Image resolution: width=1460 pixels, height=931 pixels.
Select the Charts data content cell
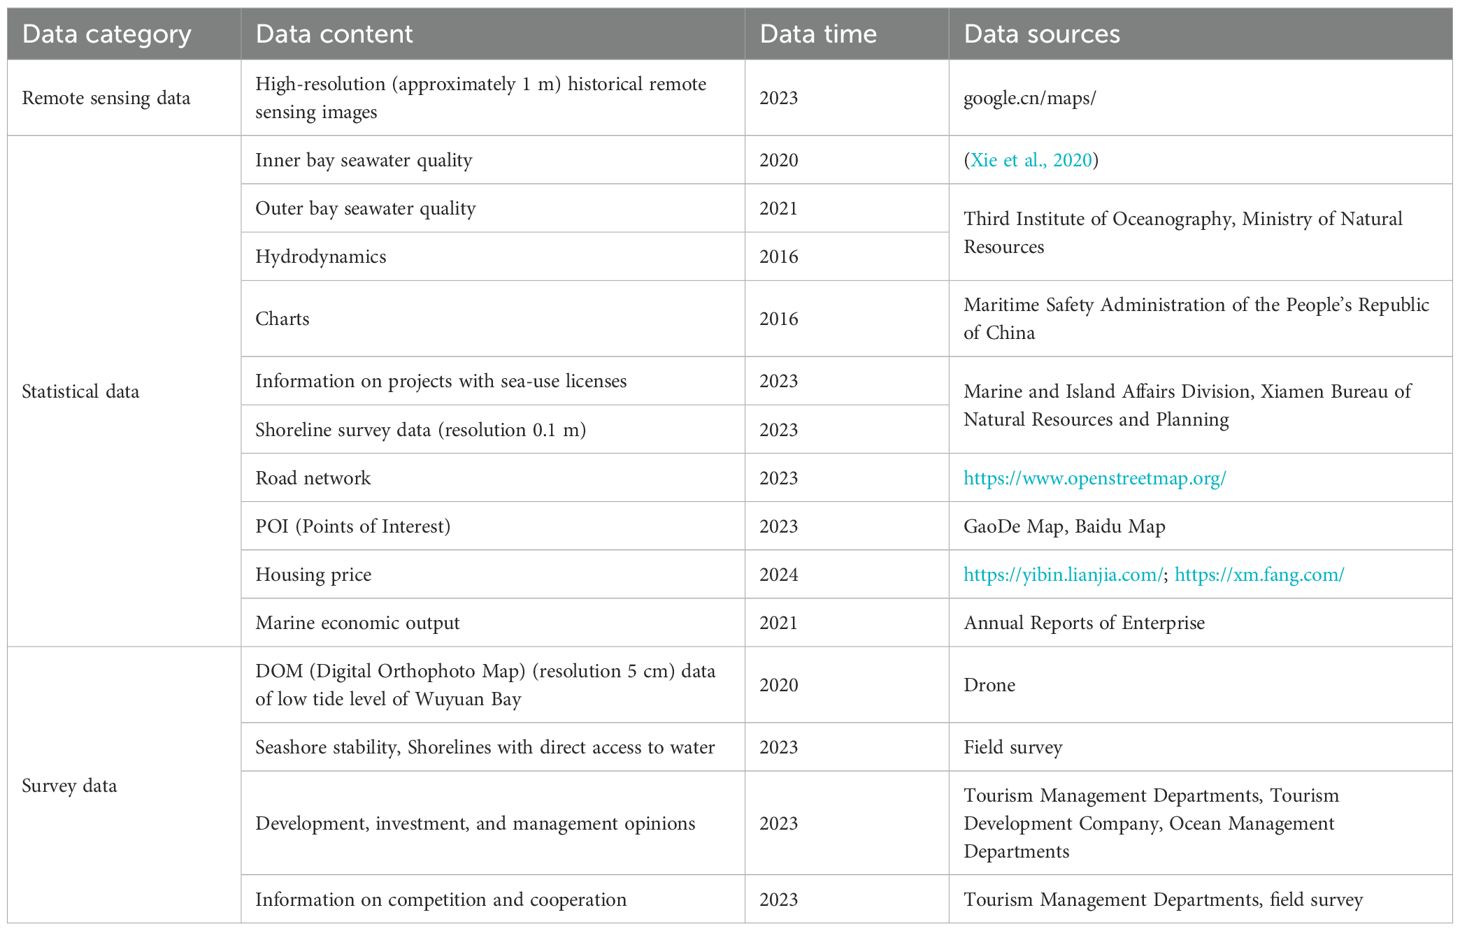[282, 319]
